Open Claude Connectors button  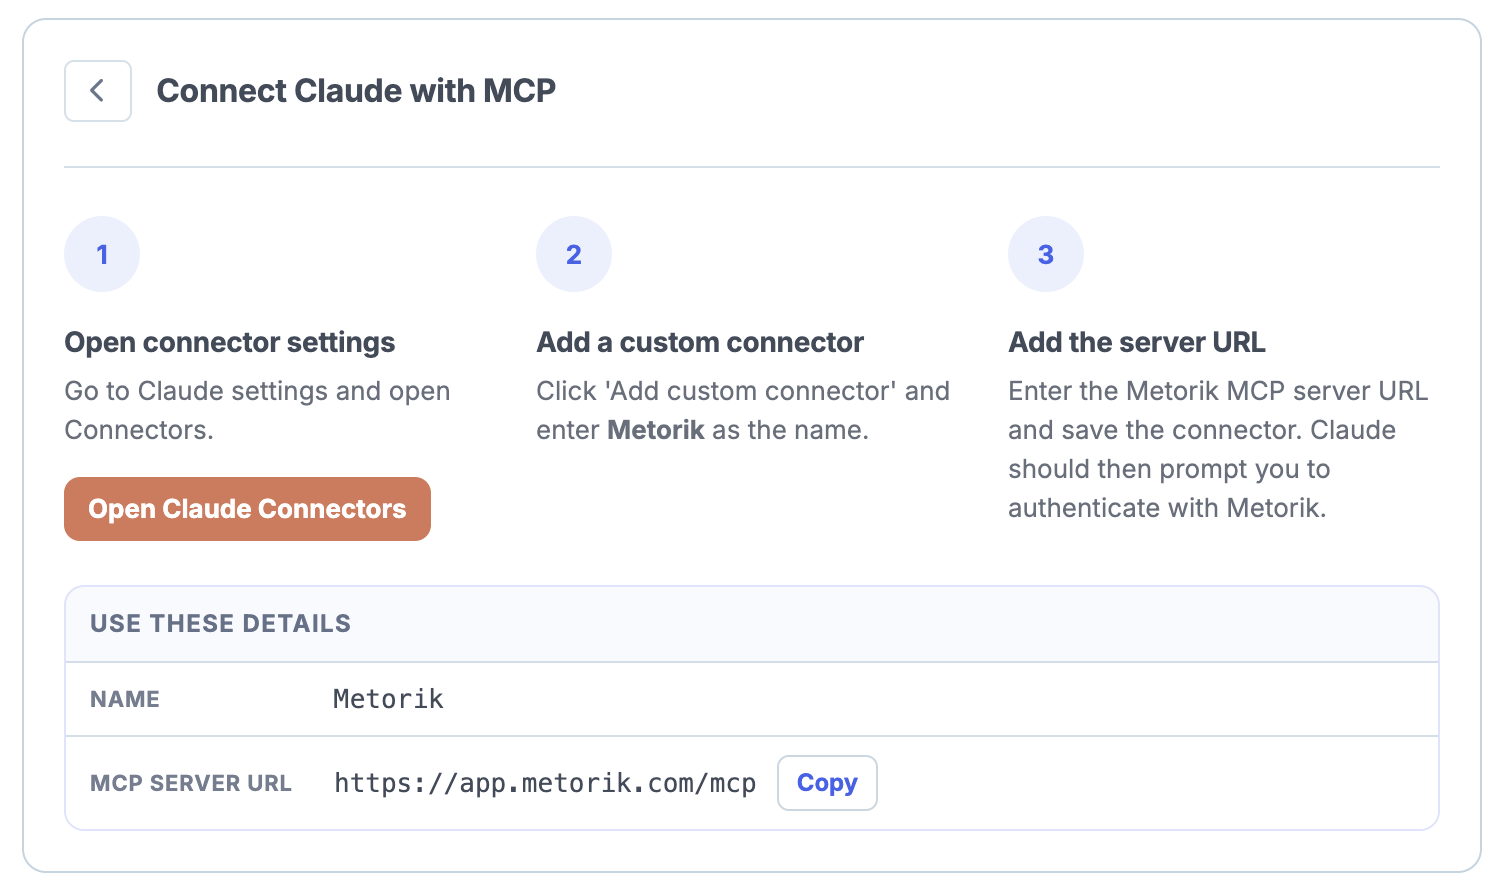(247, 509)
